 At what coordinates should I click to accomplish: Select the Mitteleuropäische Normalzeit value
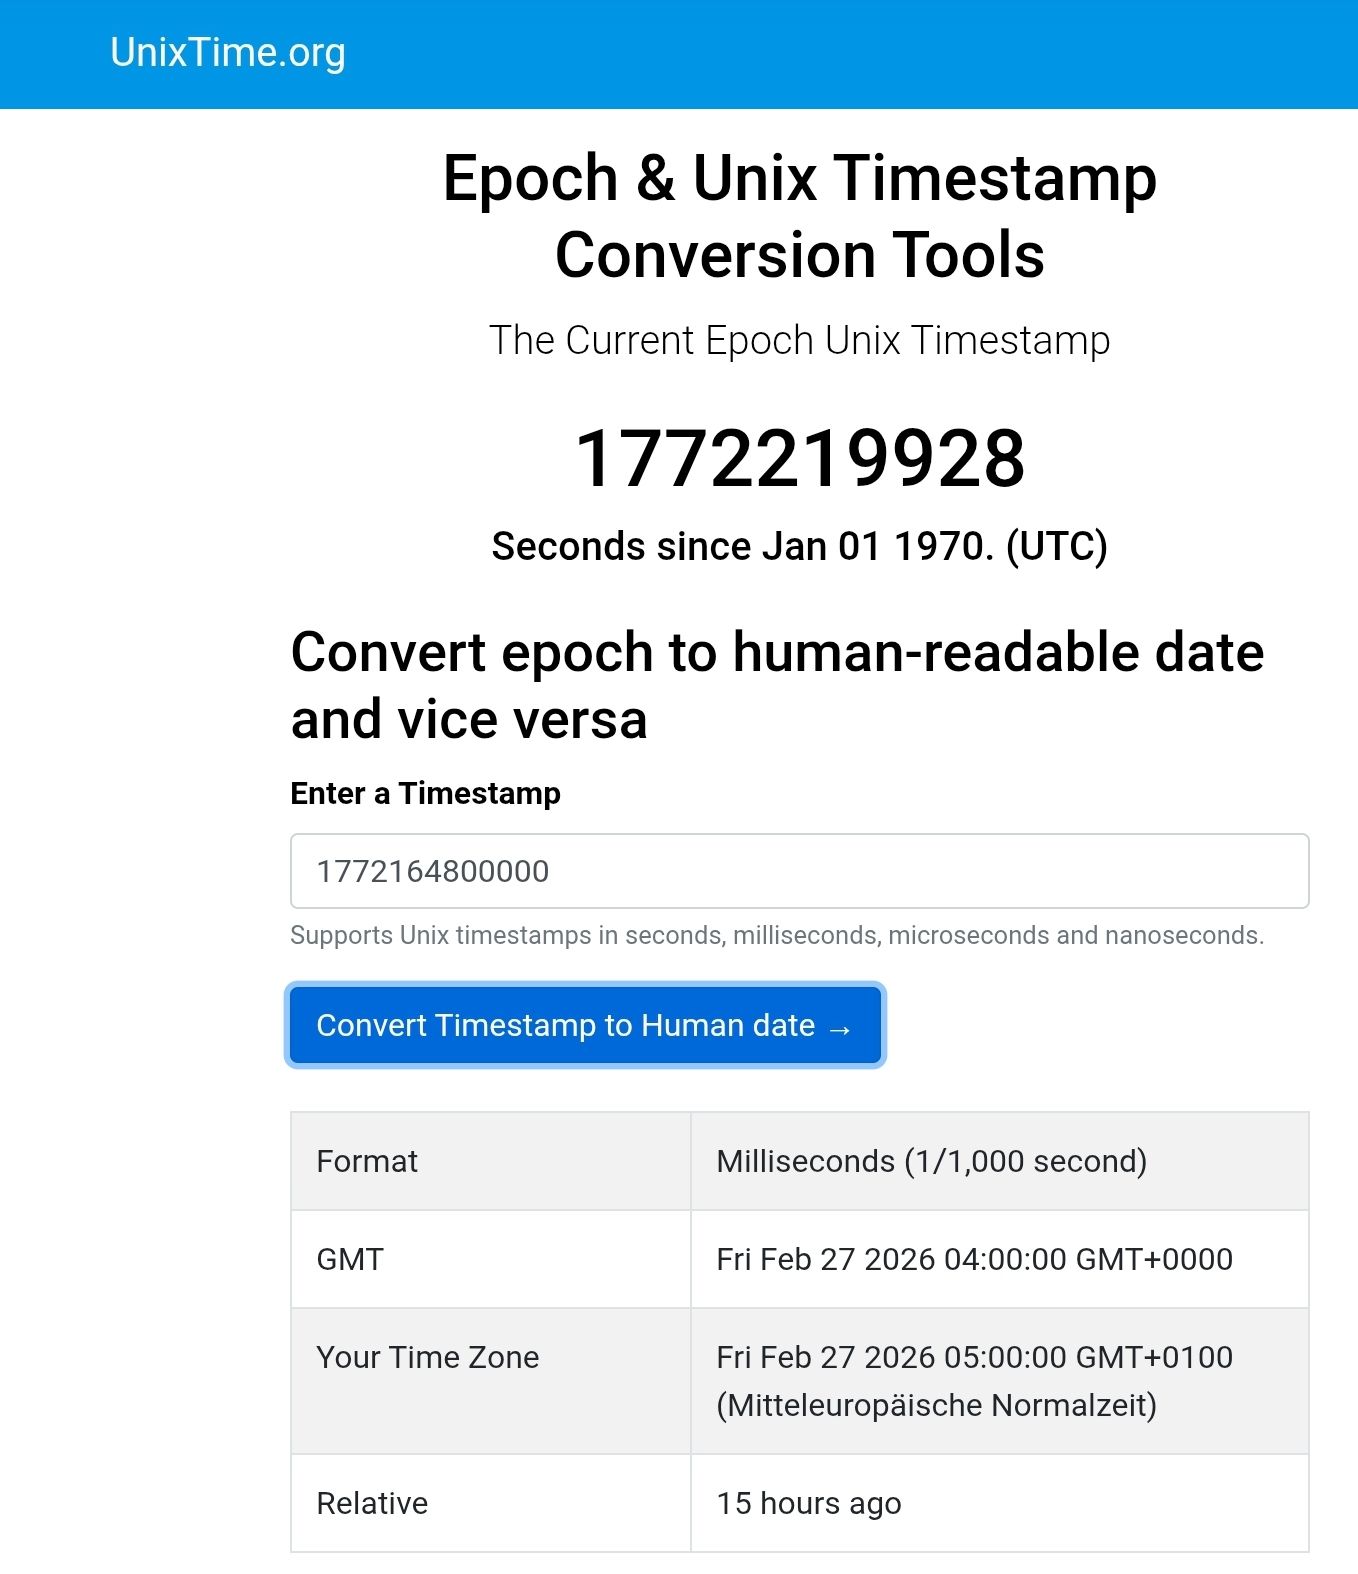pos(936,1404)
